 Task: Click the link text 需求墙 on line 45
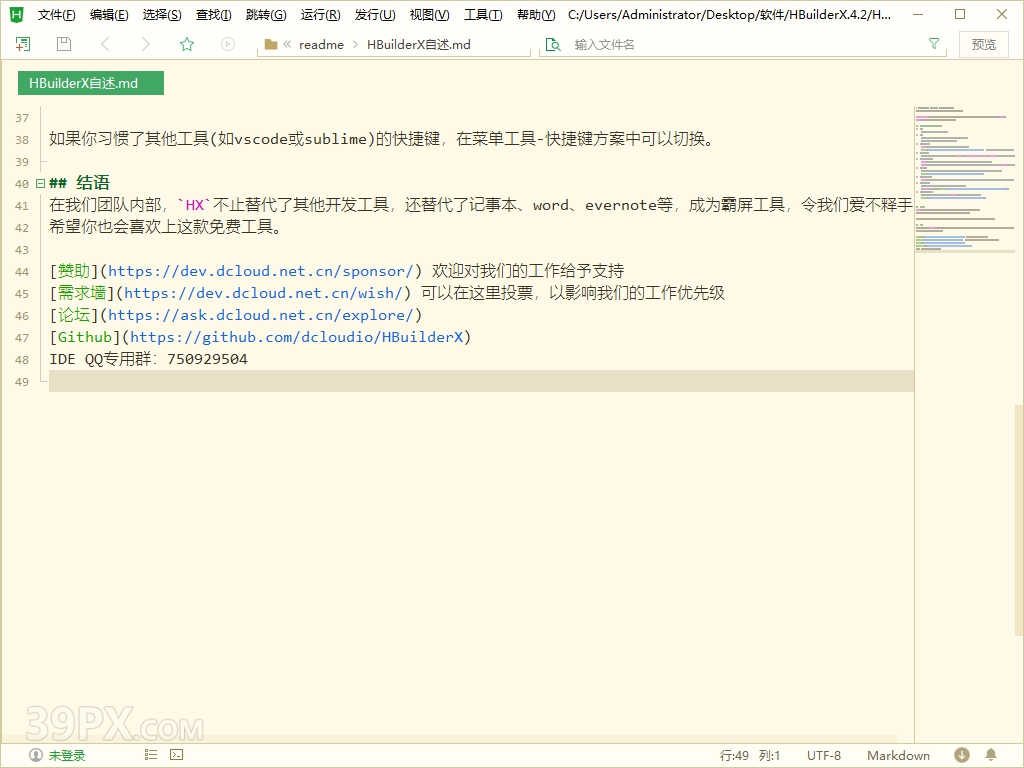pyautogui.click(x=82, y=293)
